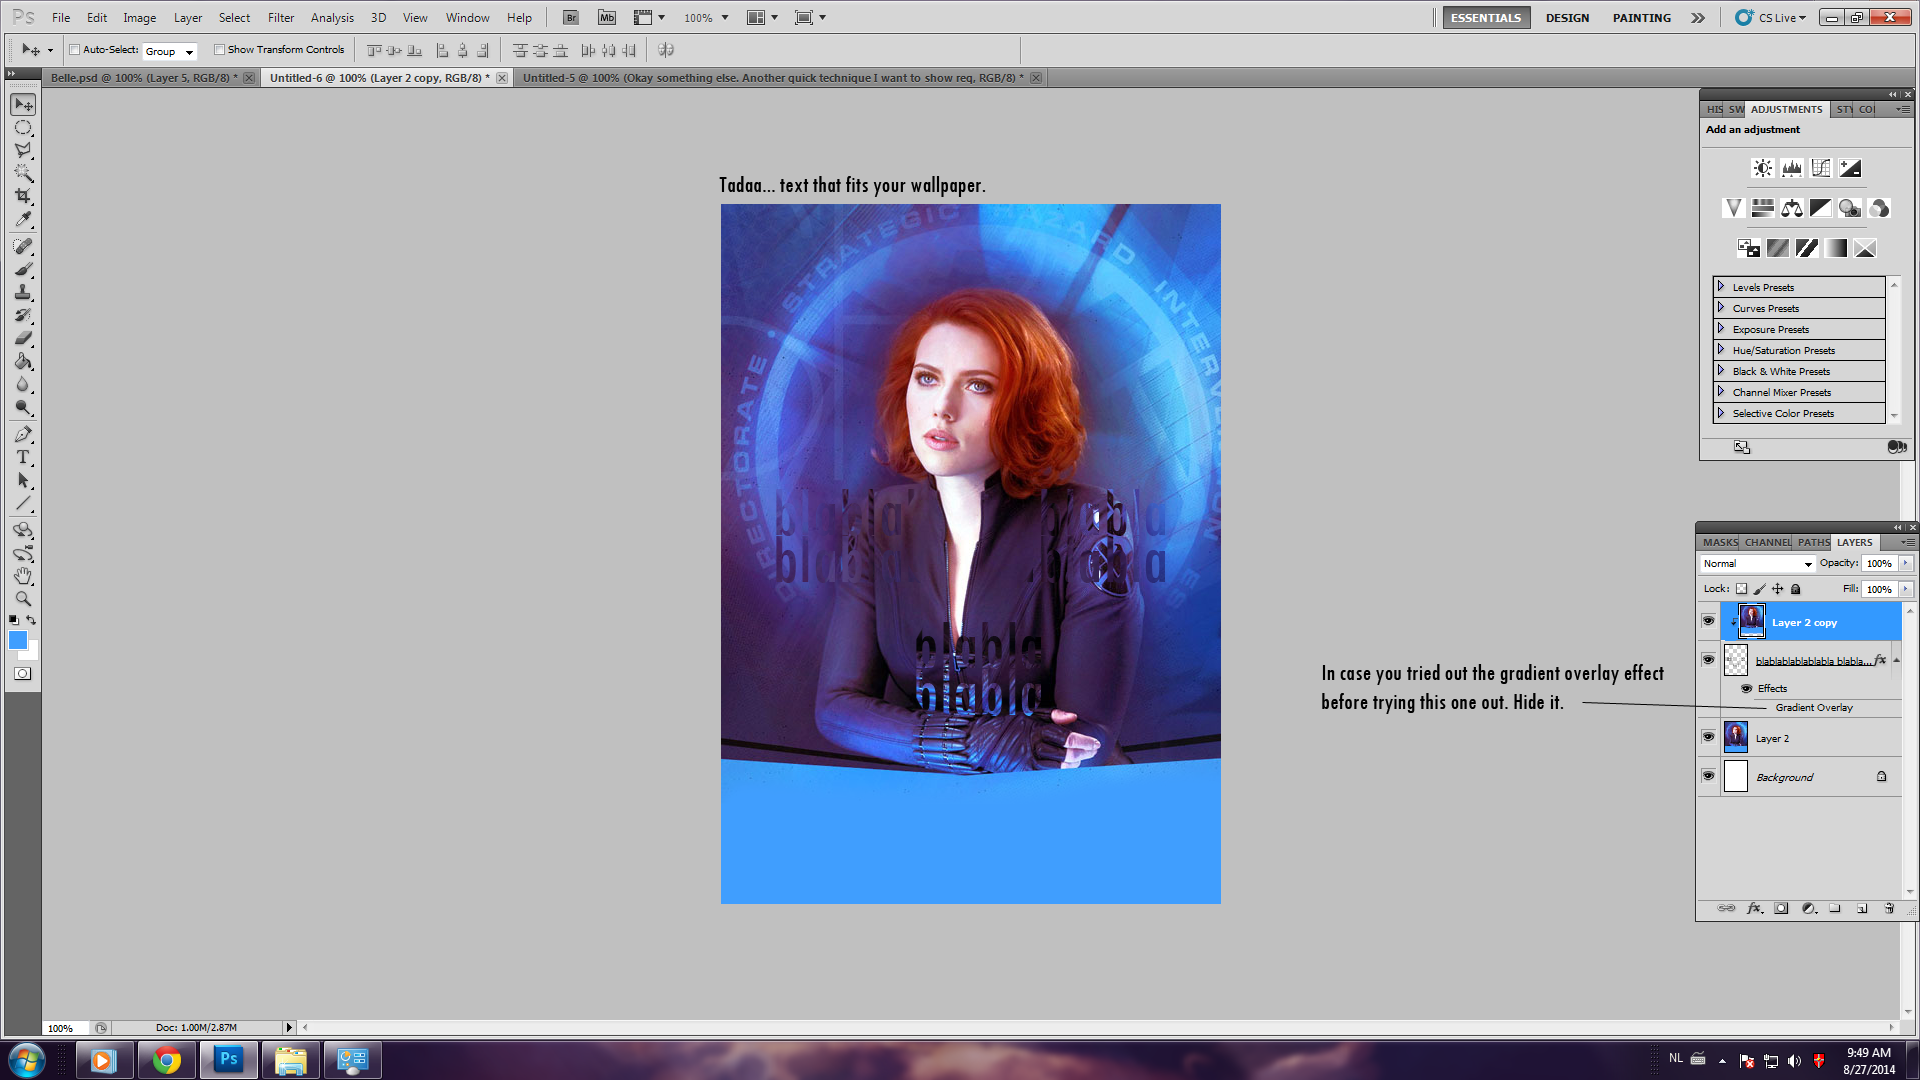Open the Filter menu
Screen dimensions: 1920x1080
click(281, 17)
